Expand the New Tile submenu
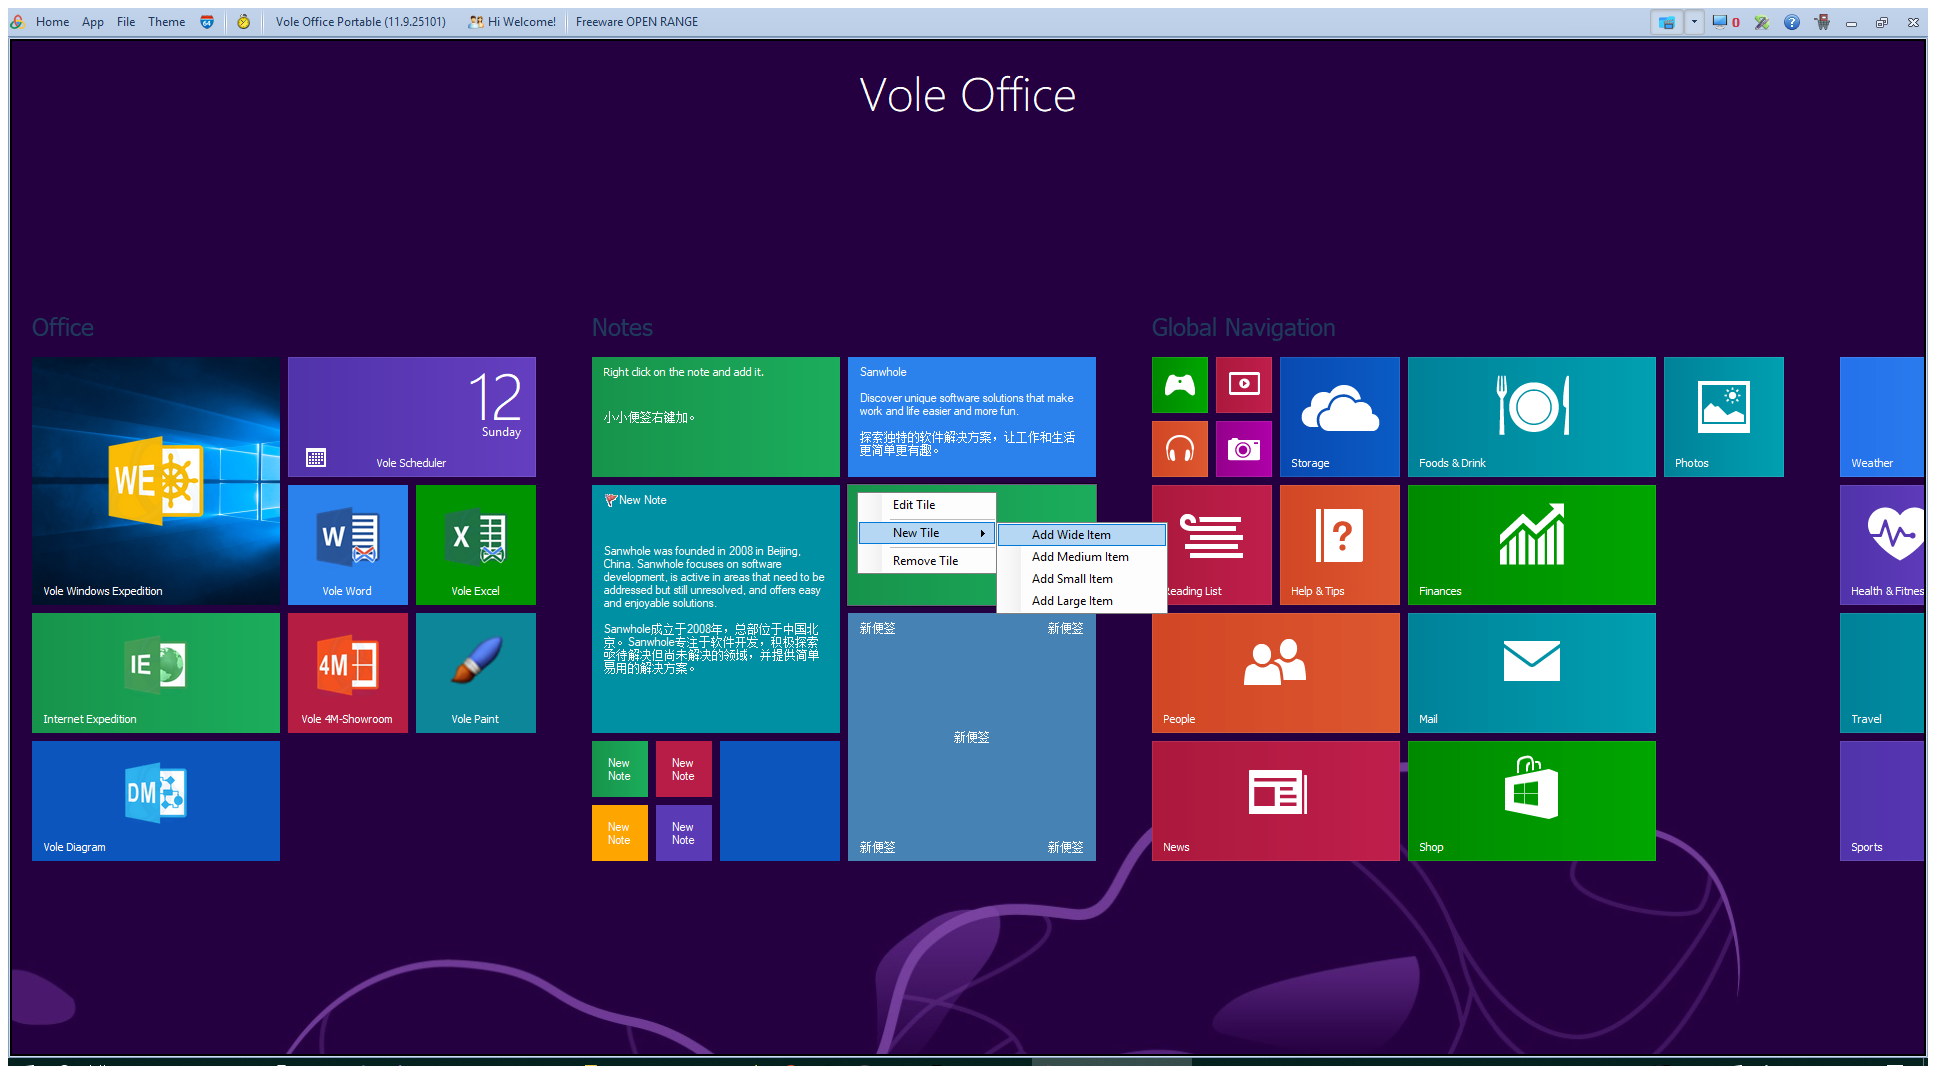This screenshot has height=1066, width=1936. (x=926, y=533)
